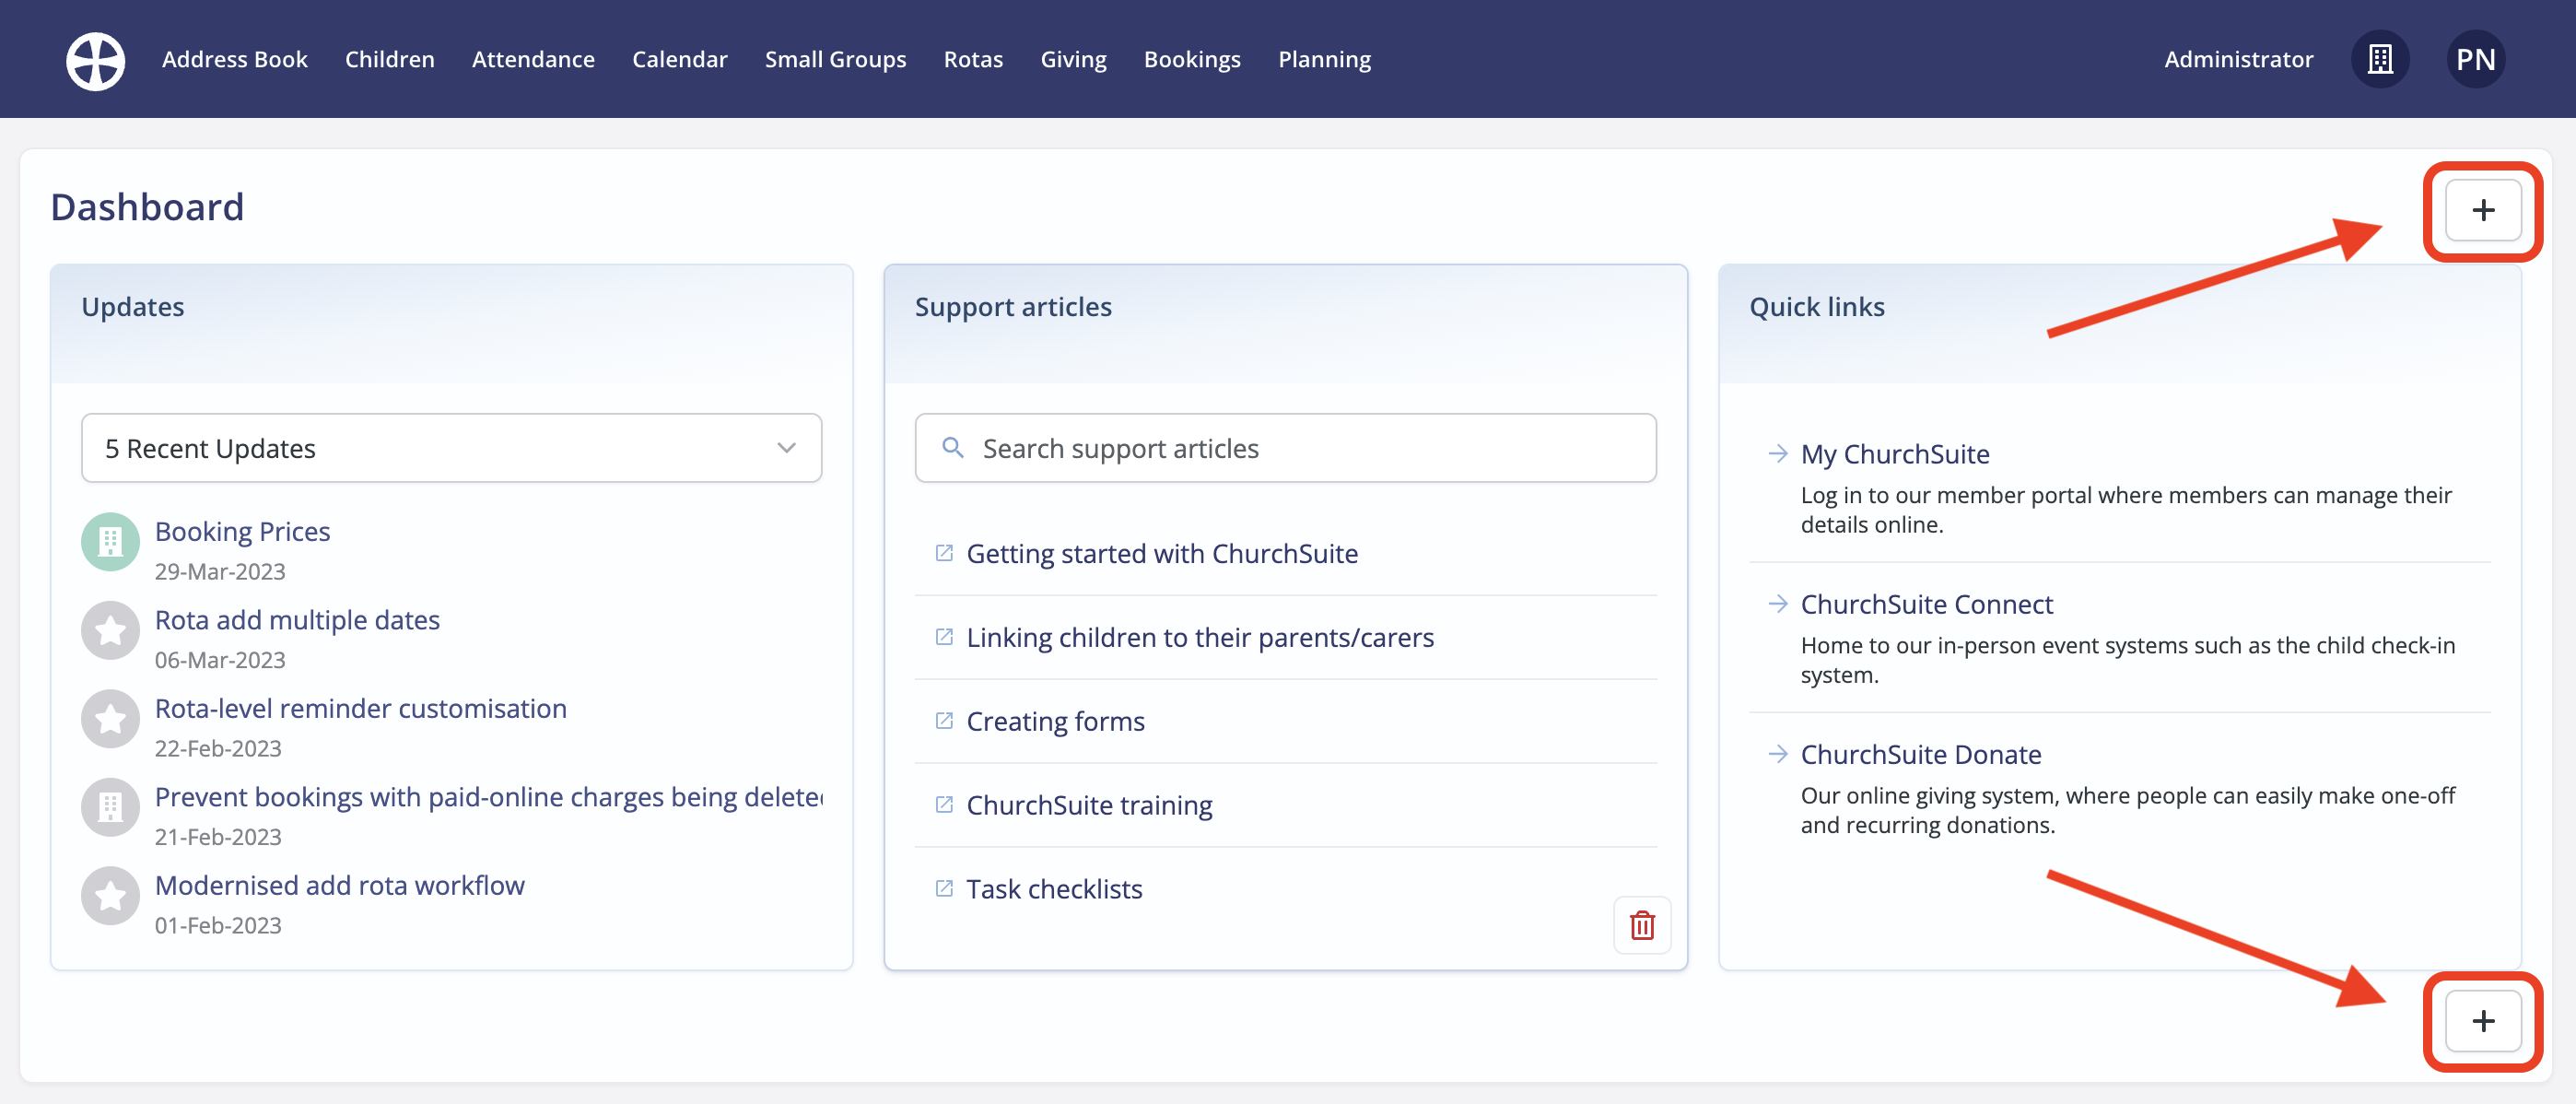Click the bottom plus add-widget button
Image resolution: width=2576 pixels, height=1104 pixels.
tap(2482, 1021)
